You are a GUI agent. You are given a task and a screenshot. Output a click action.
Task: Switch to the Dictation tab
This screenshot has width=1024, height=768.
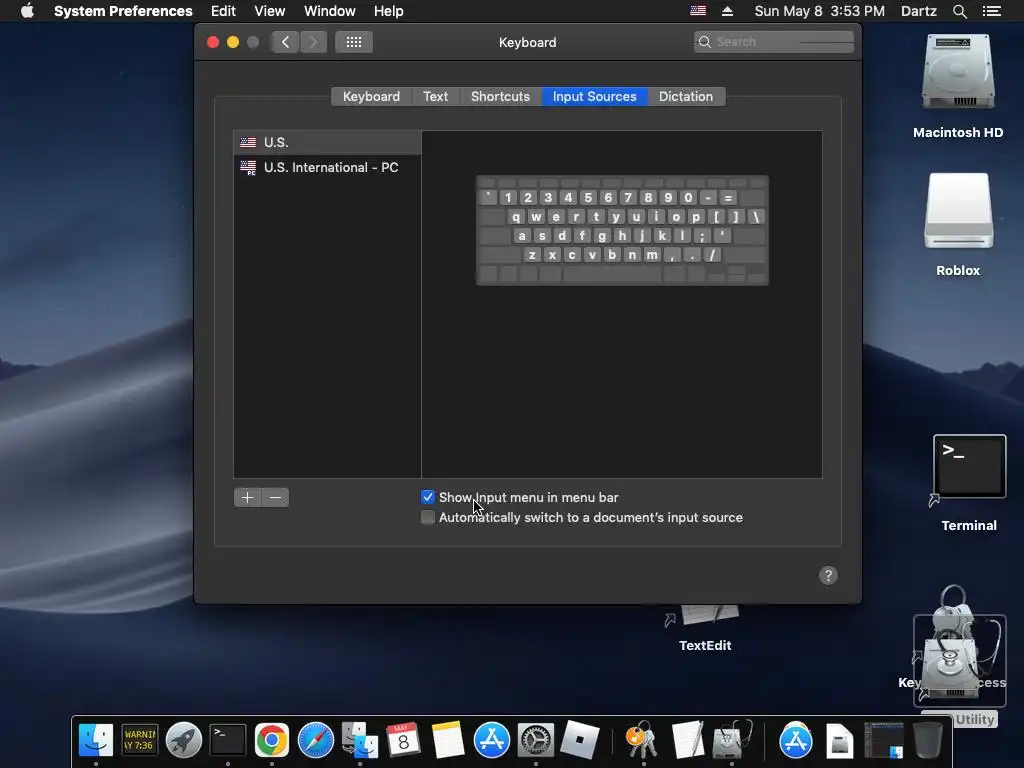(x=686, y=96)
